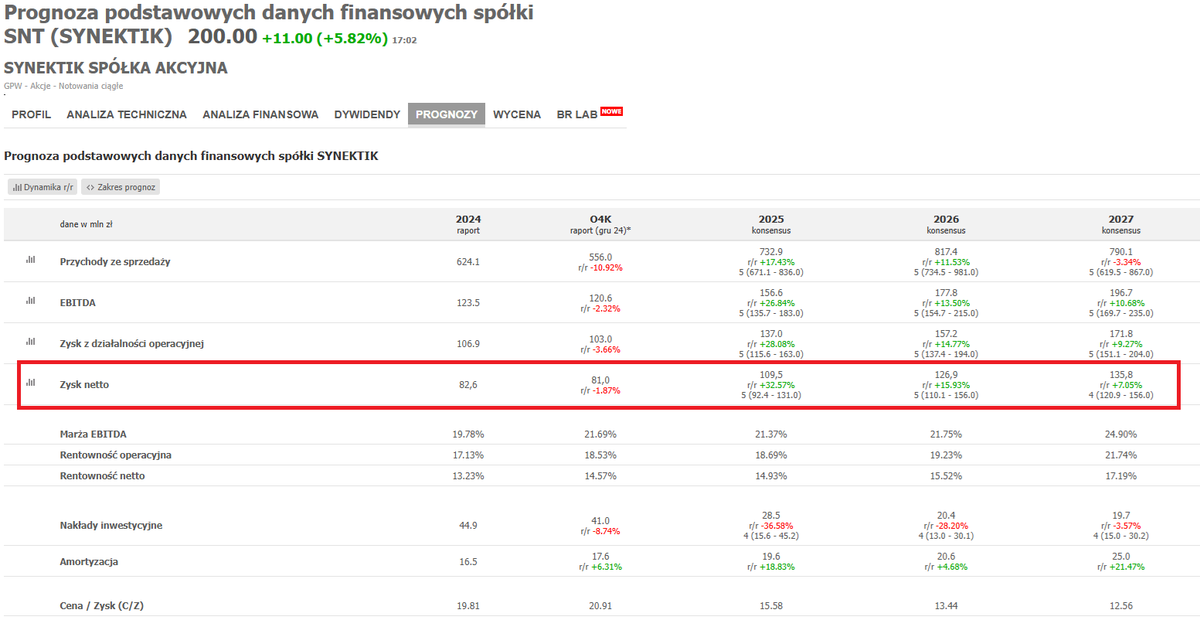Select the Amortyzacja row label

(x=89, y=562)
